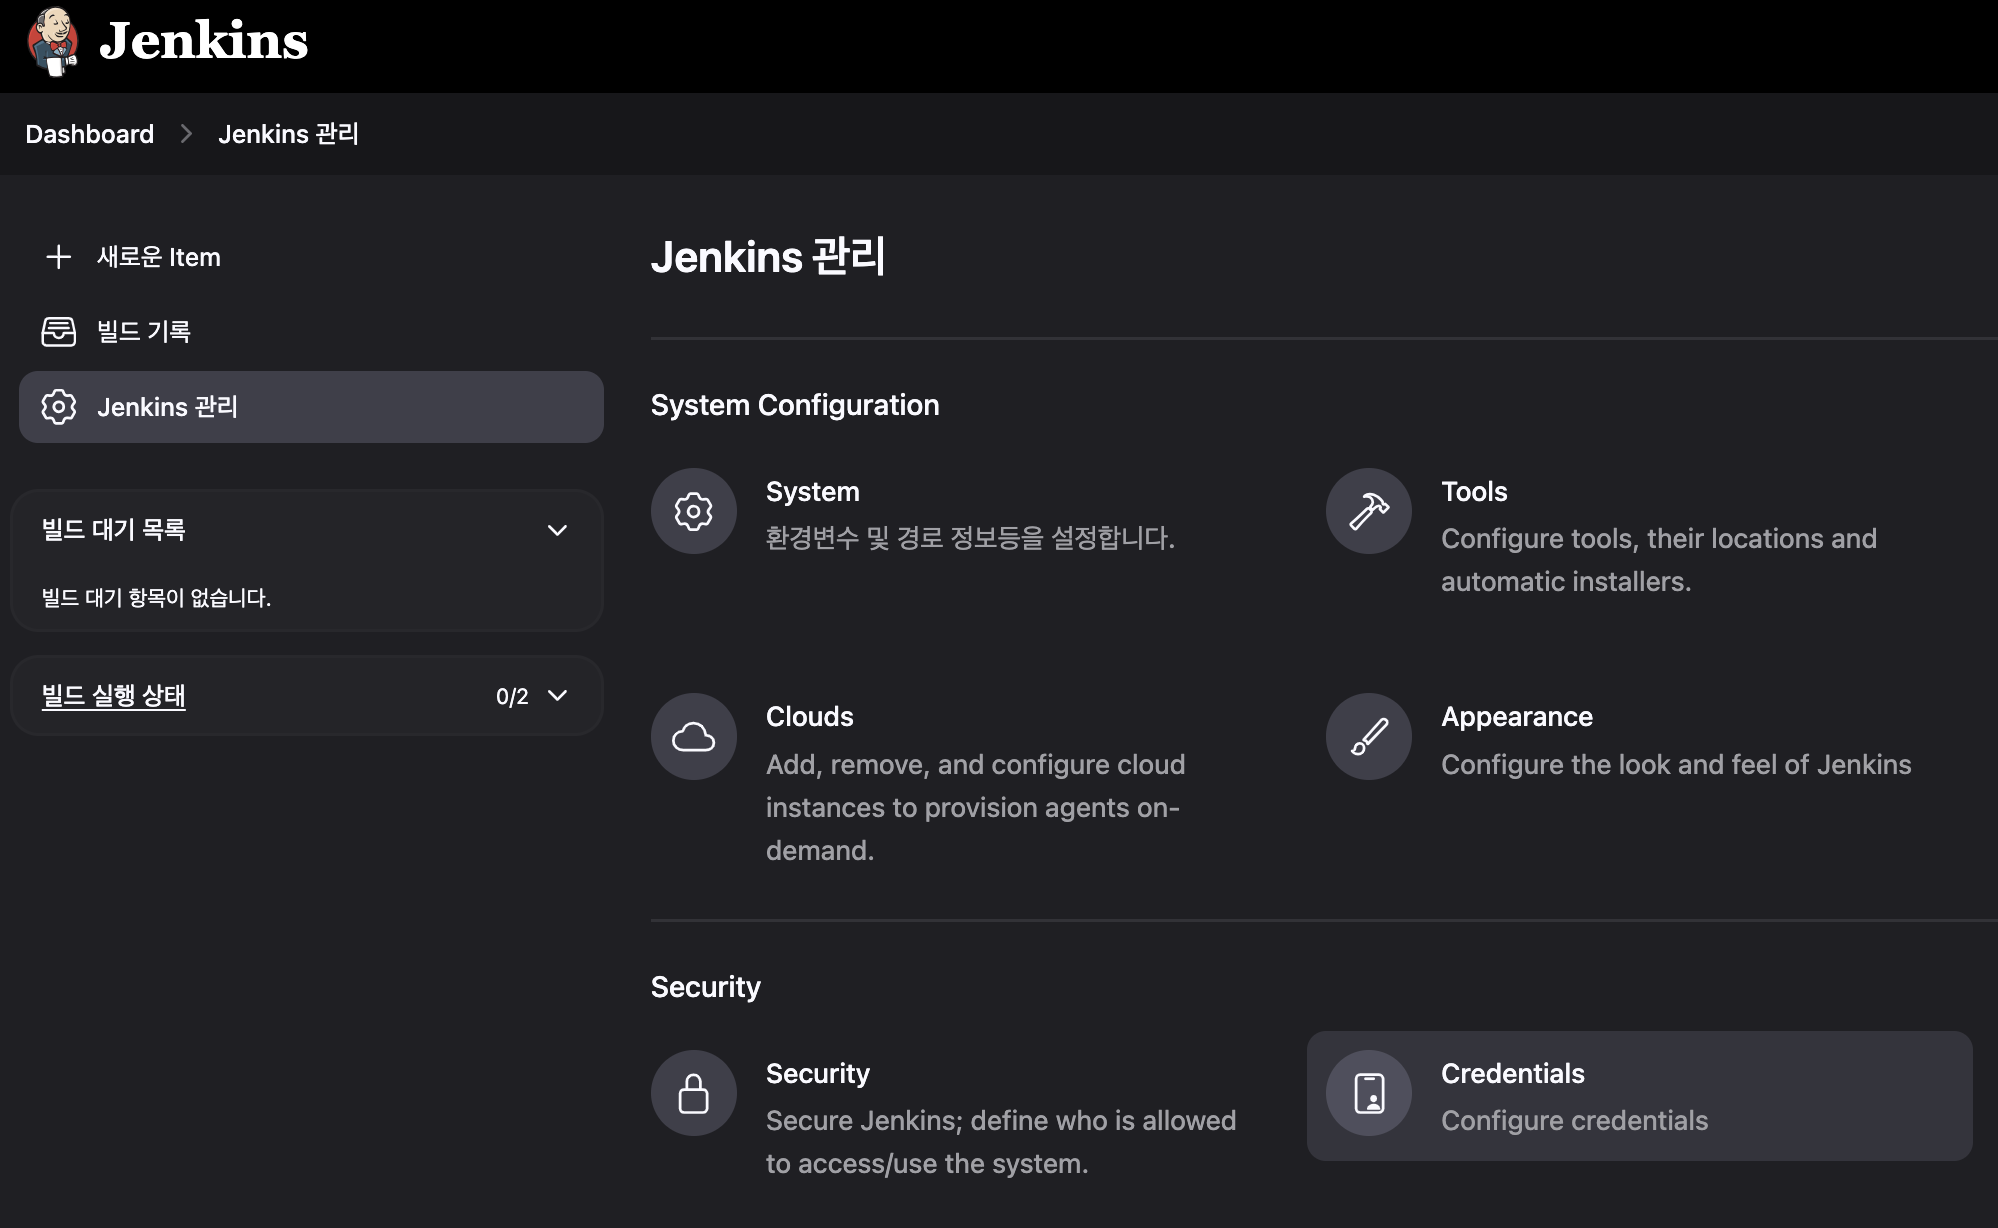
Task: Click the Jenkins 관리 breadcrumb link
Action: [x=288, y=134]
